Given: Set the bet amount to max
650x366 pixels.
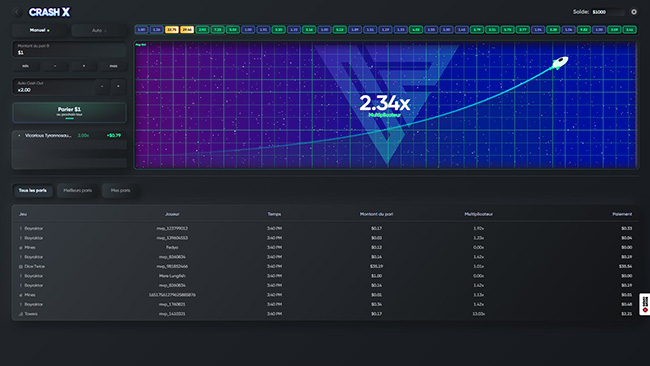Looking at the screenshot, I should tap(113, 66).
